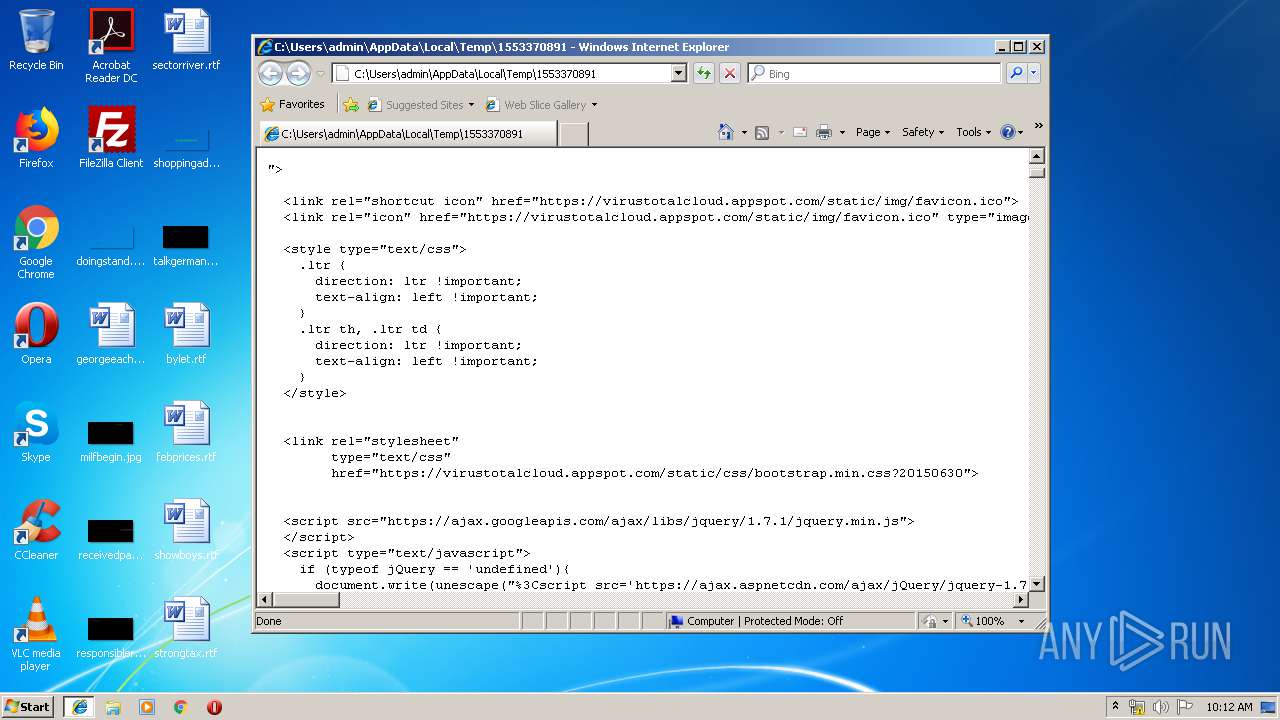Screen dimensions: 1280x720
Task: Select the bylet.rtf desktop file
Action: [x=186, y=334]
